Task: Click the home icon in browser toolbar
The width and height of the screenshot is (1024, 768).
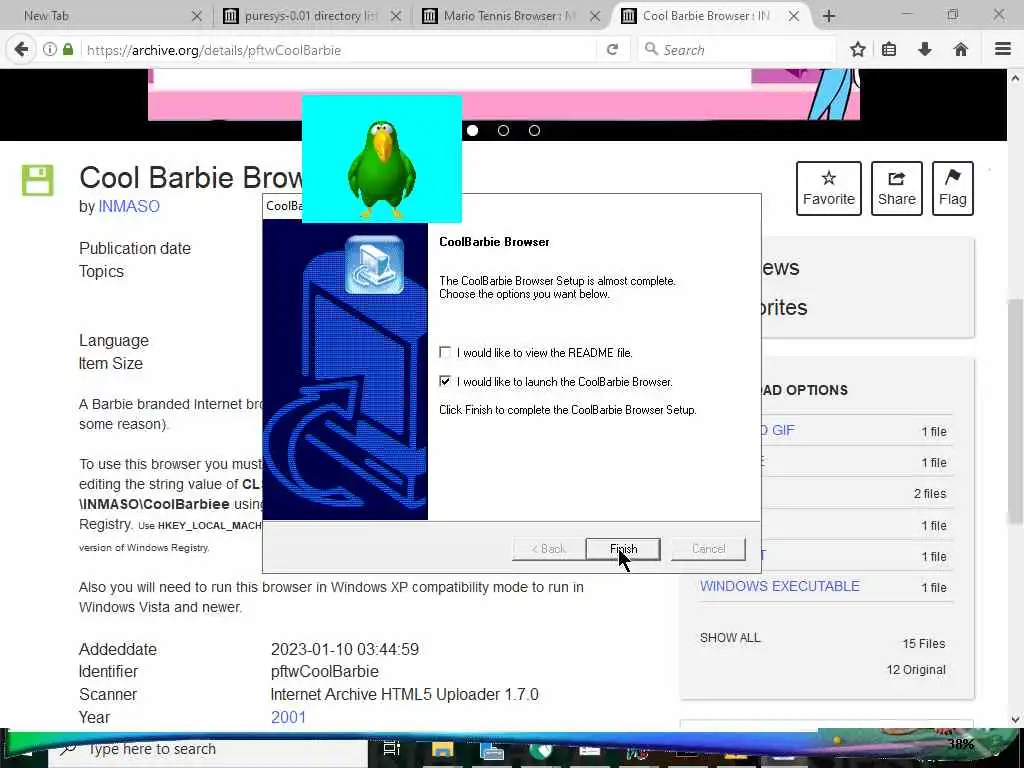Action: (x=961, y=50)
